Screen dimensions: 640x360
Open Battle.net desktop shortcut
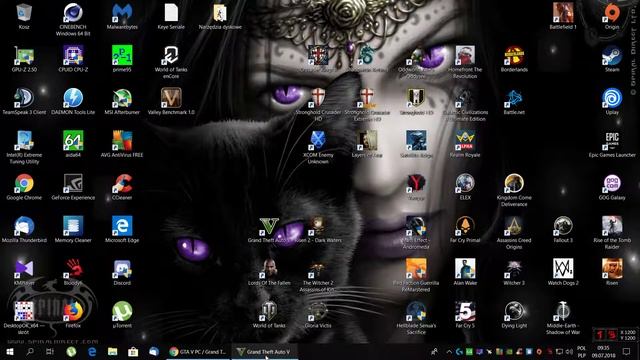514,102
